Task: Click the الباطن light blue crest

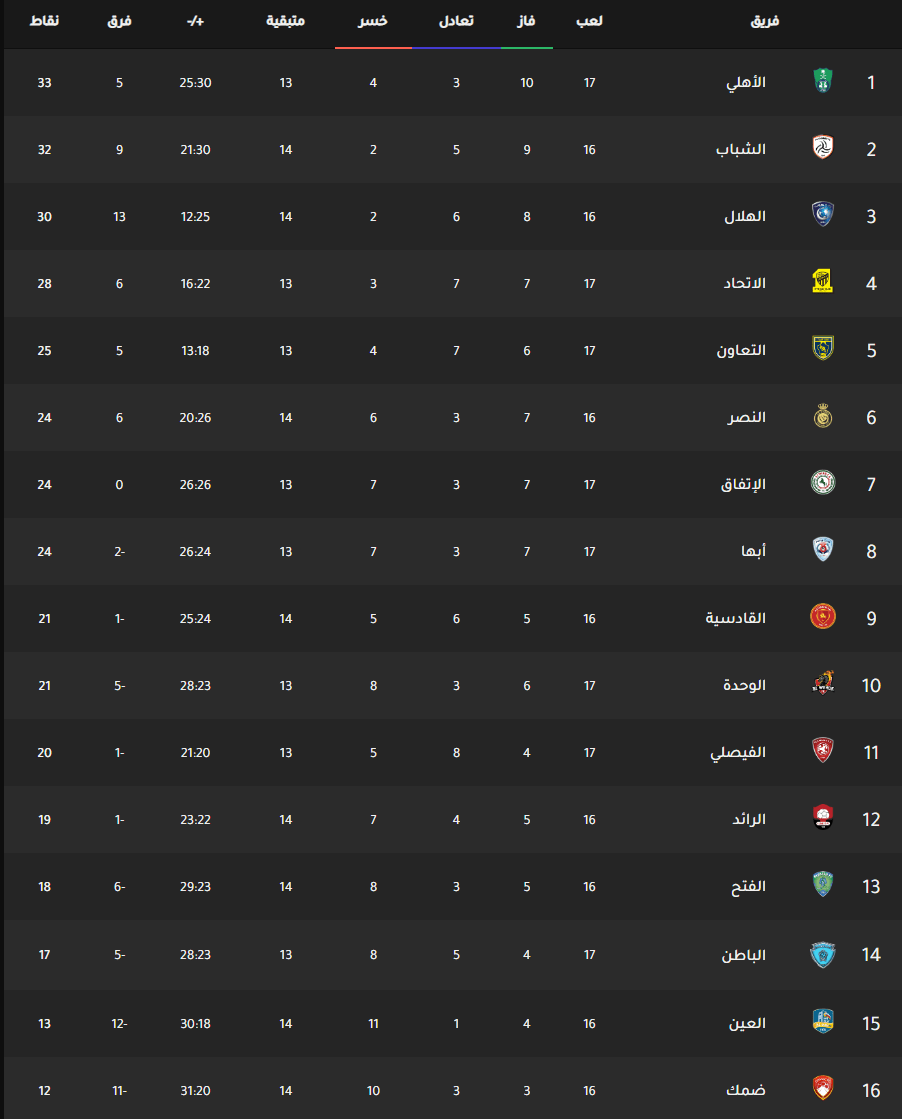Action: pyautogui.click(x=823, y=955)
